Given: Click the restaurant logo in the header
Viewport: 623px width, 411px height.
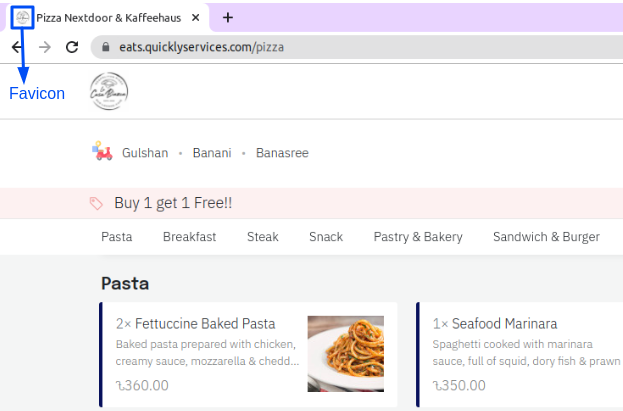Looking at the screenshot, I should click(109, 92).
